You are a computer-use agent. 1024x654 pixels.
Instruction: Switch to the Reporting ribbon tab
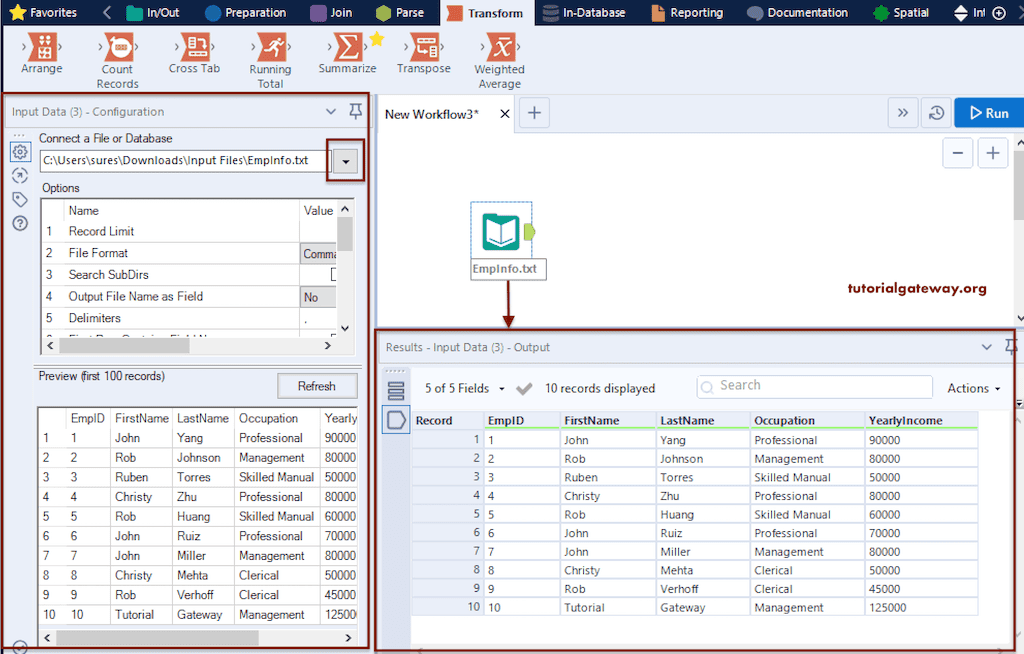click(x=695, y=12)
